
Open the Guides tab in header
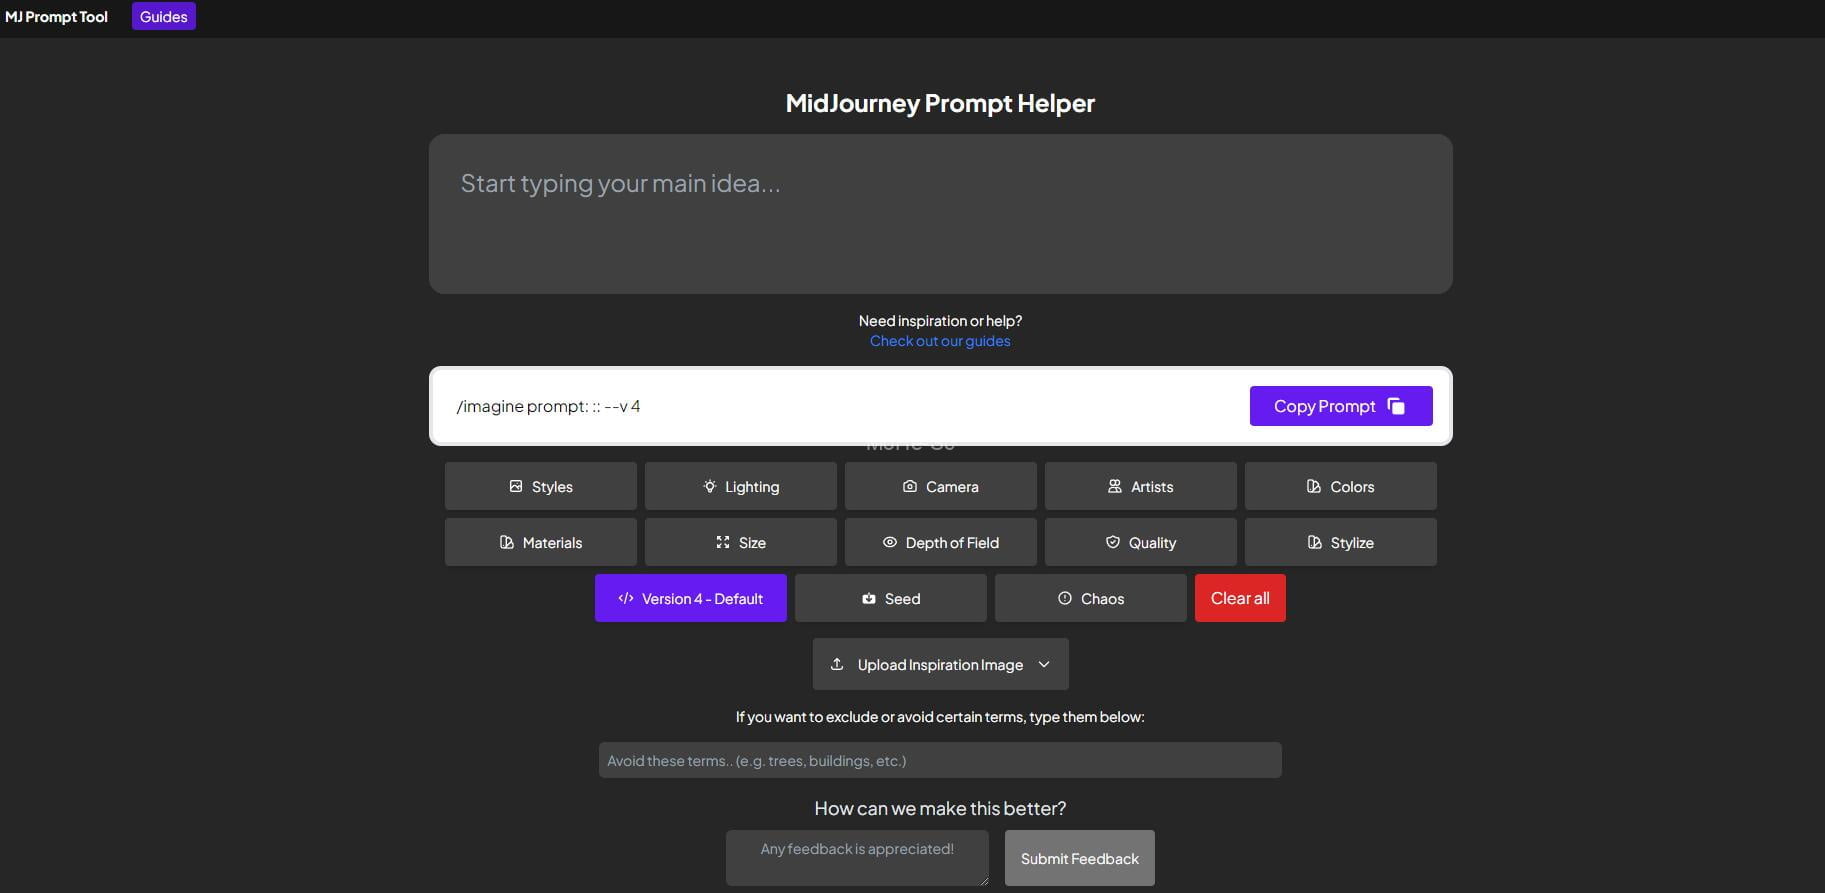click(x=163, y=17)
